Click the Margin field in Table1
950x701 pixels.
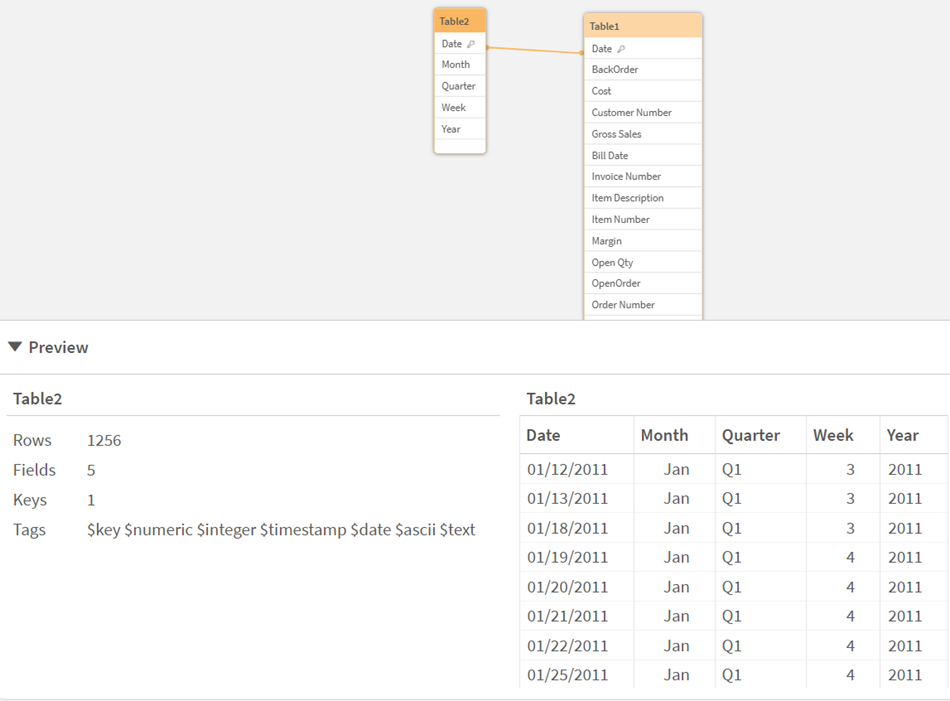point(606,240)
